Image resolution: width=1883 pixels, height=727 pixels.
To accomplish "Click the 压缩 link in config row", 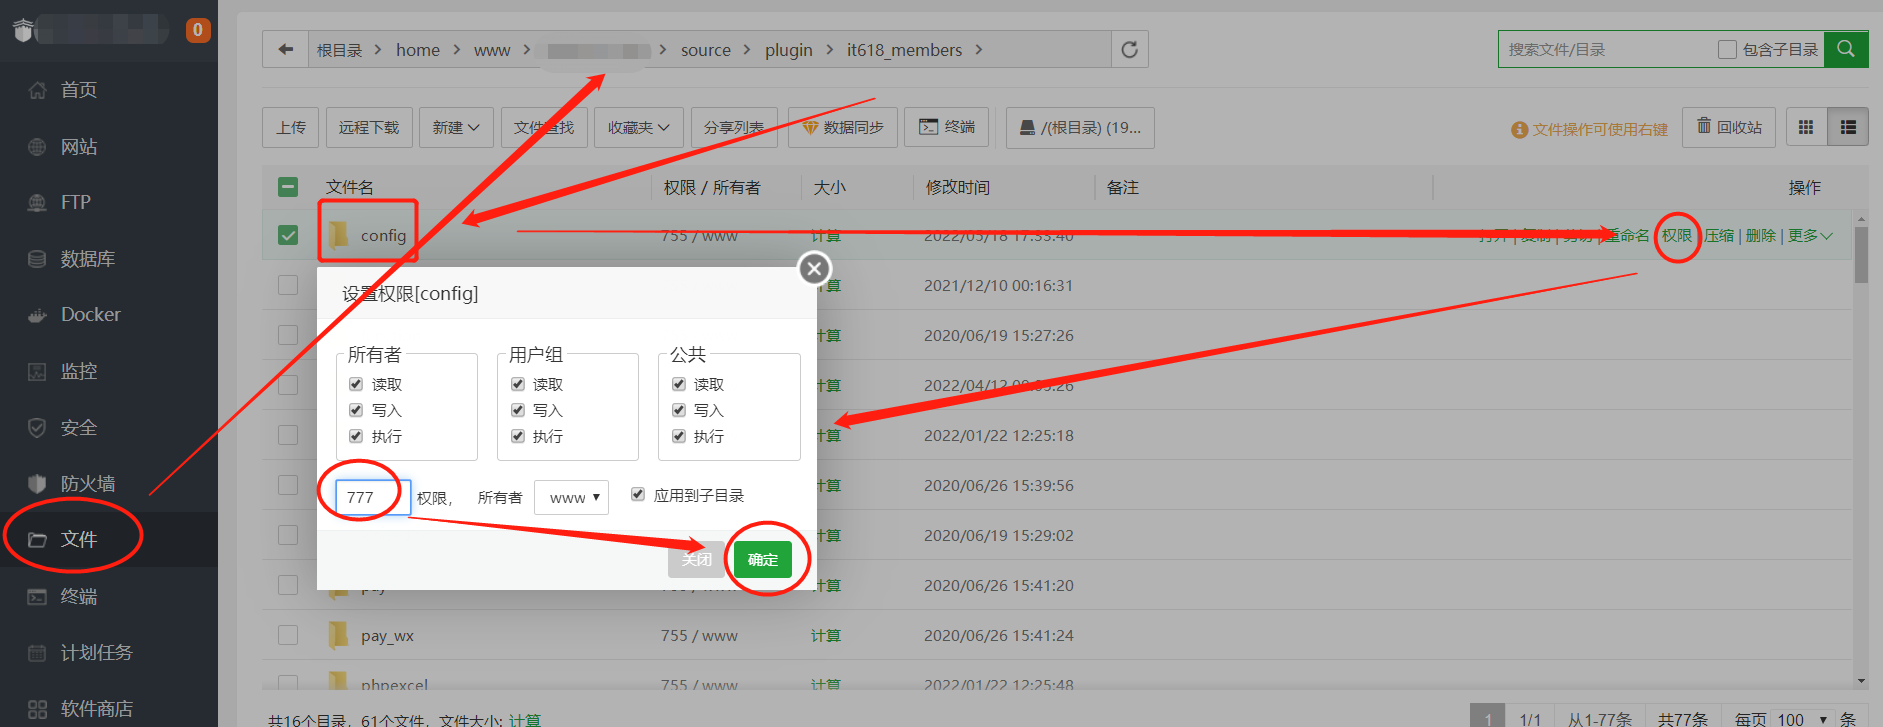I will 1719,236.
